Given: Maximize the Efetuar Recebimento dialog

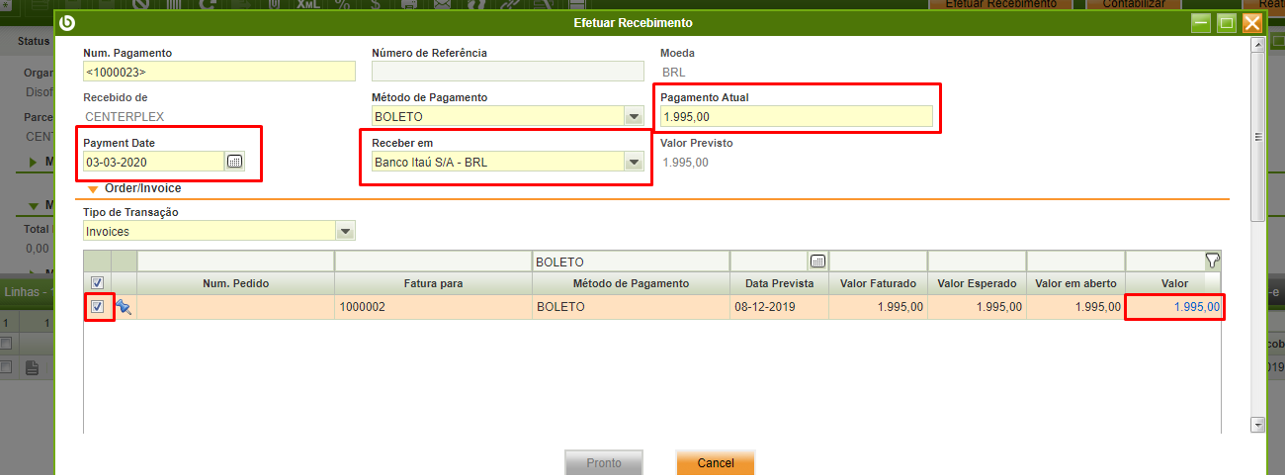Looking at the screenshot, I should click(x=1226, y=23).
